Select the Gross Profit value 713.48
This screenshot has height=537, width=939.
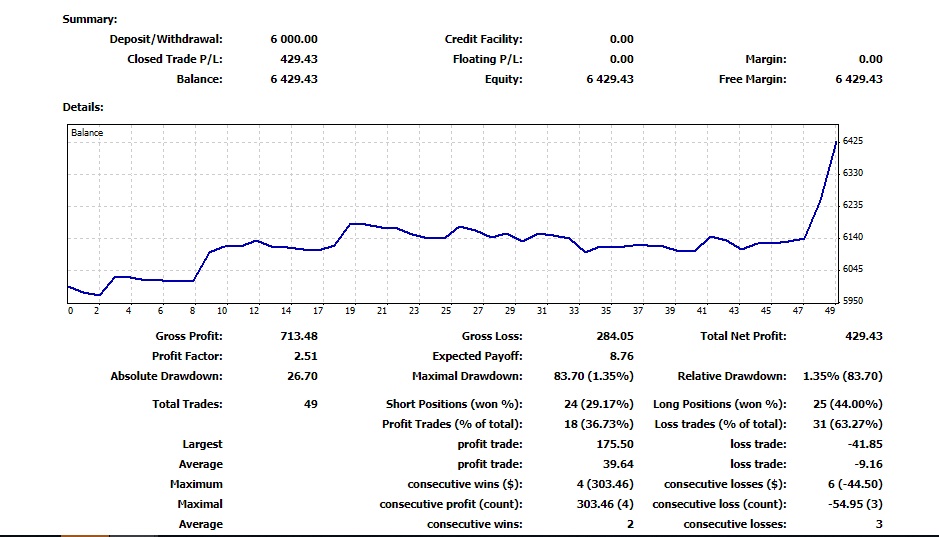[x=299, y=336]
